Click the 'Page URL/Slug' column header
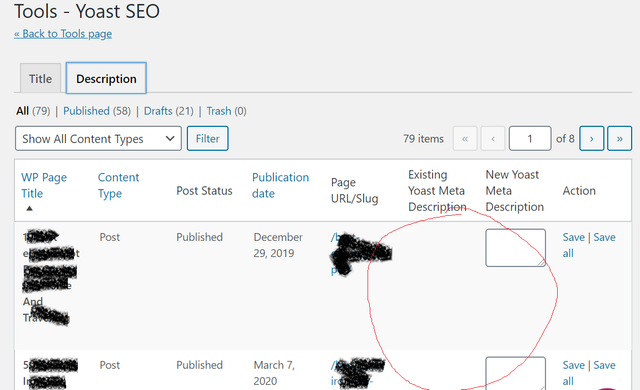The height and width of the screenshot is (390, 640). pos(355,191)
